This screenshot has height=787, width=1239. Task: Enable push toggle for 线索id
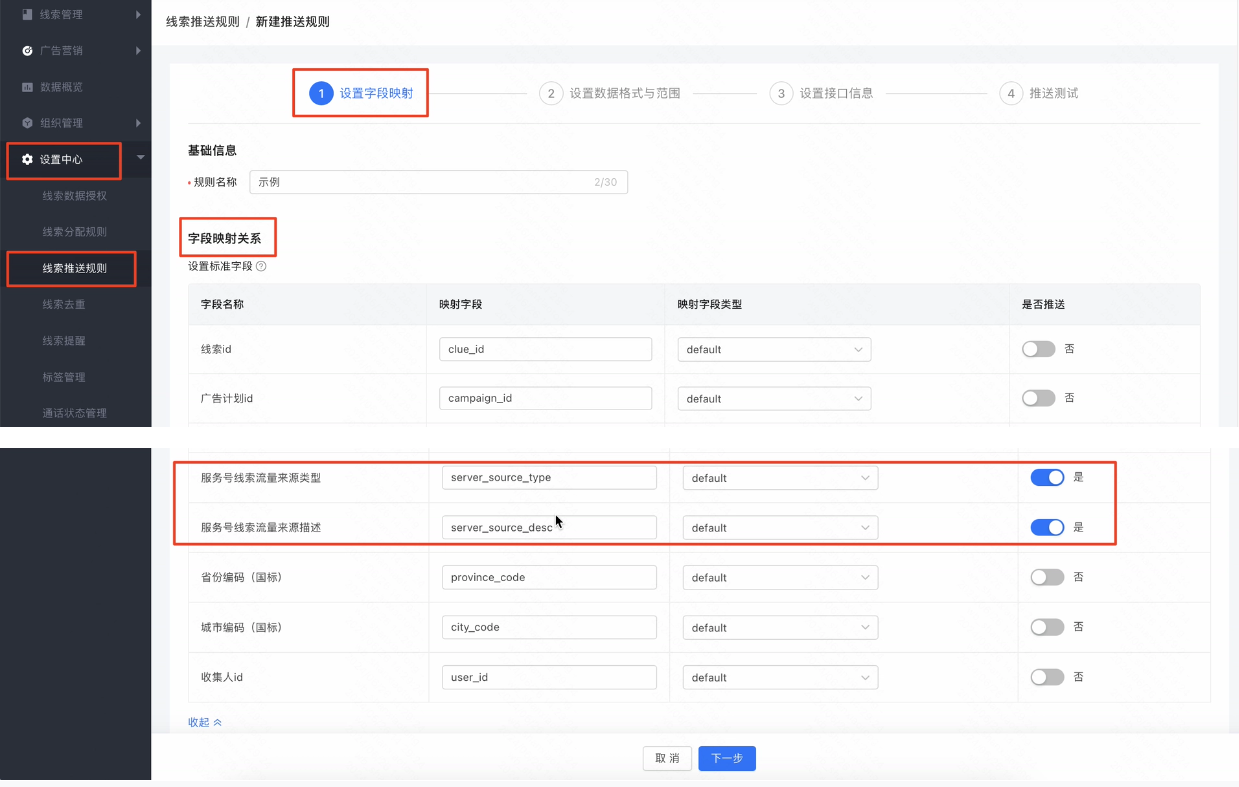[1038, 349]
